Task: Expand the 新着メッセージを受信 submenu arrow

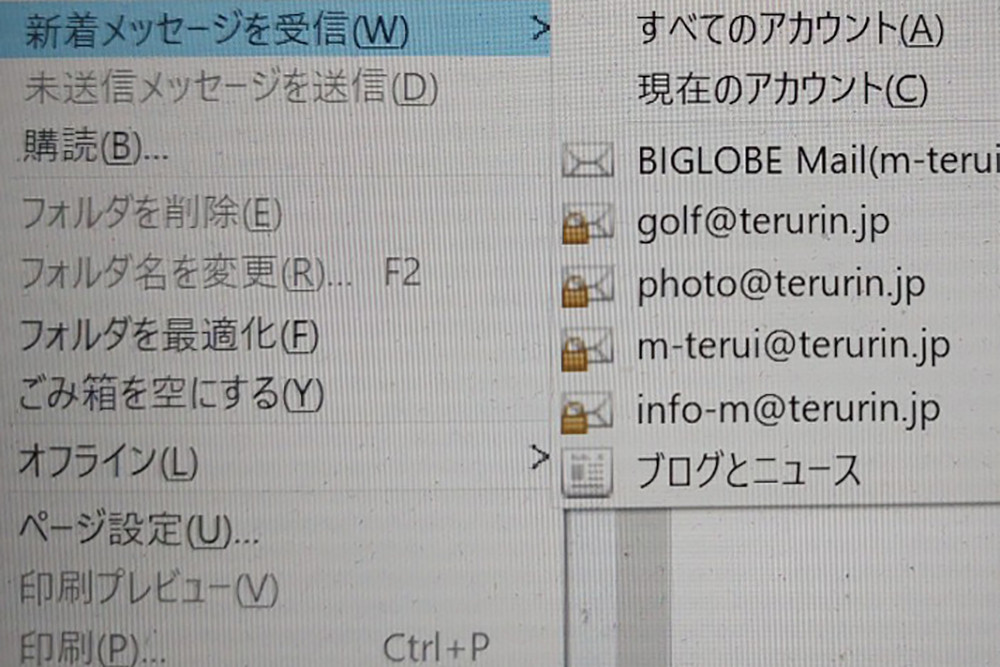Action: click(x=540, y=27)
